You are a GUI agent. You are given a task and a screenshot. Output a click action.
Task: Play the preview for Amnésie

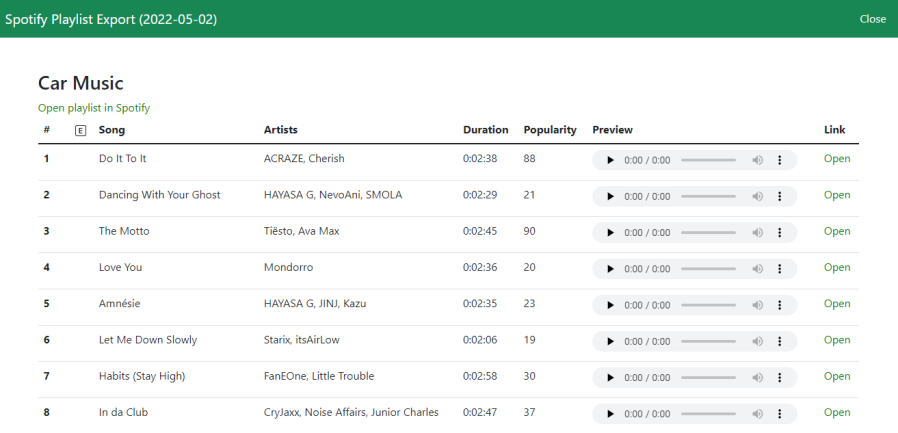click(610, 305)
